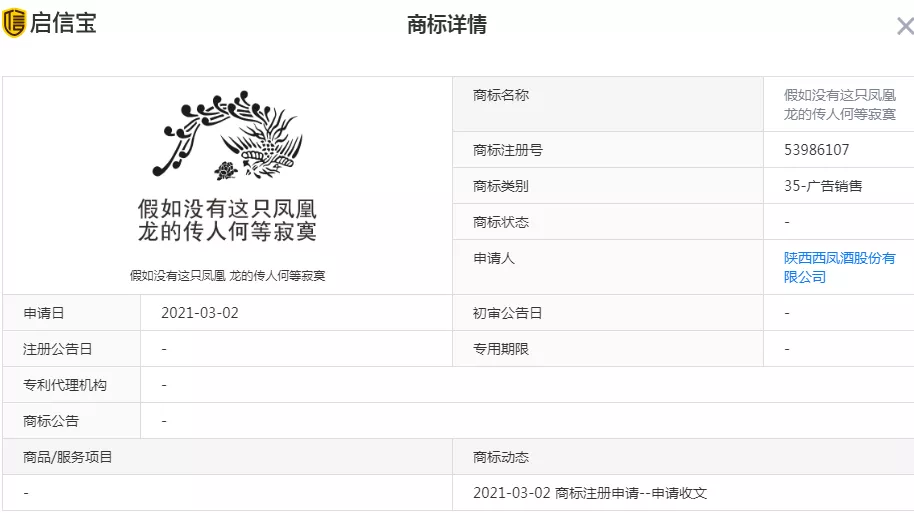This screenshot has width=914, height=513.
Task: Click the 申请人 label
Action: 494,258
